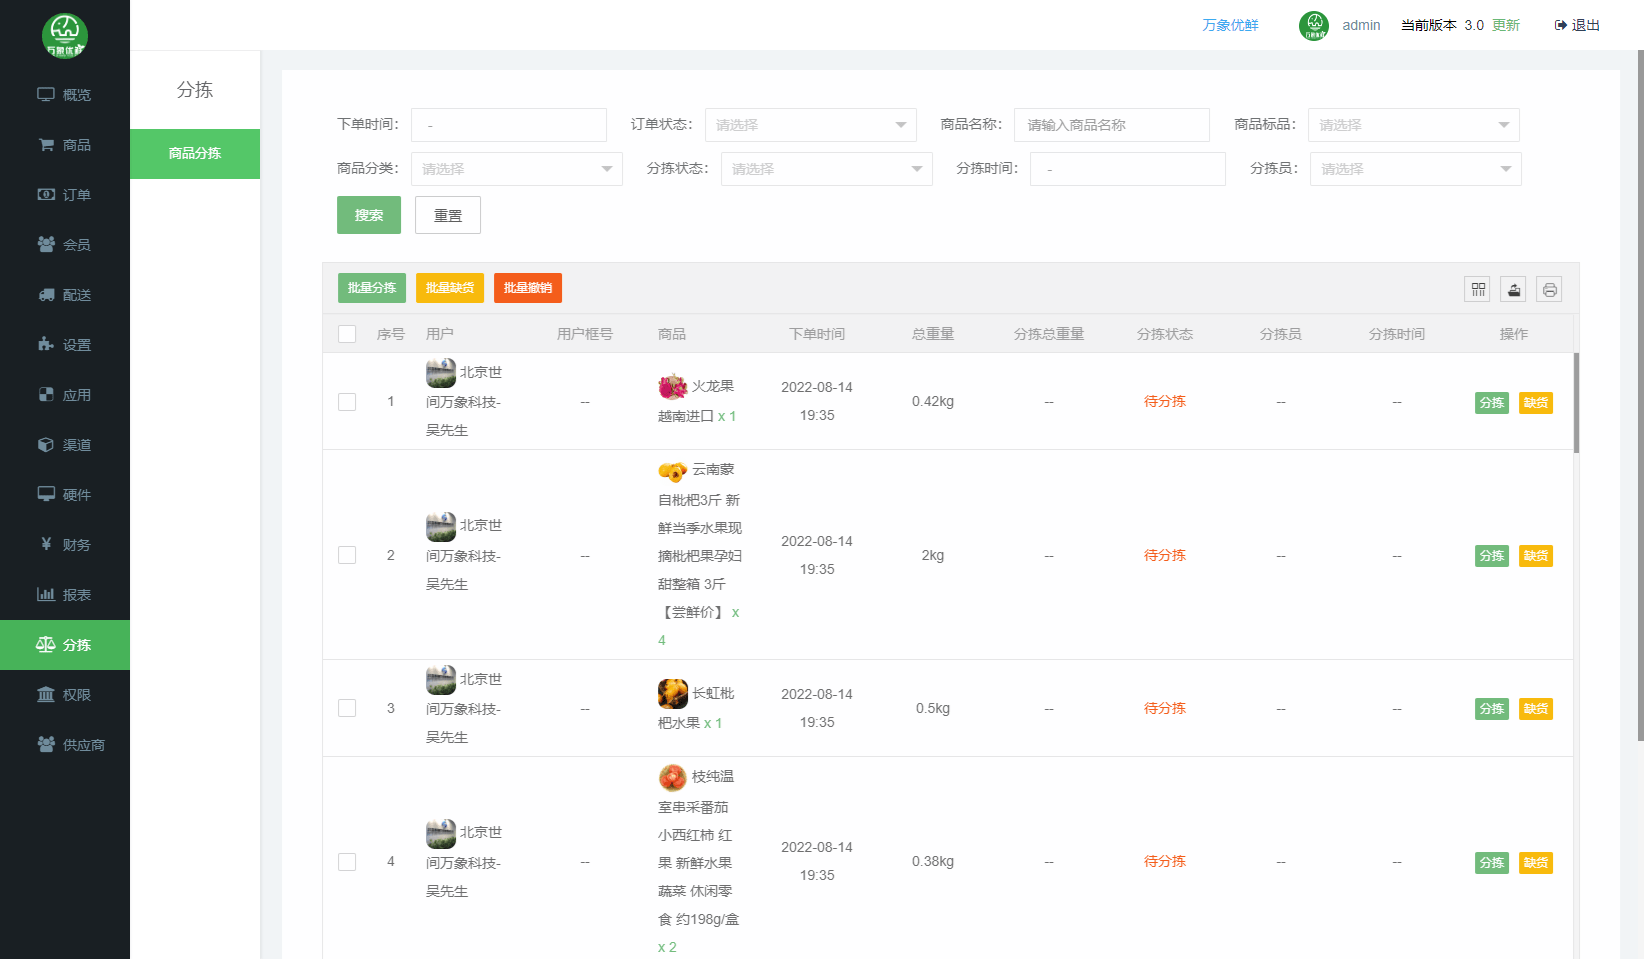Click the admin avatar icon in header

tap(1313, 26)
